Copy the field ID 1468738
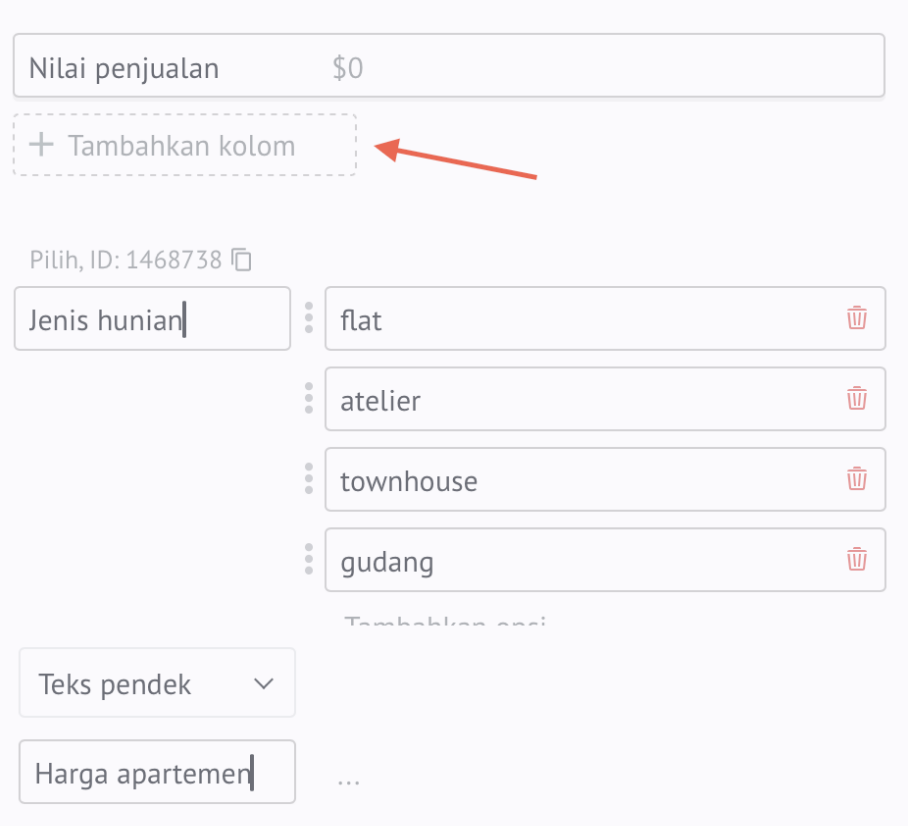The width and height of the screenshot is (908, 826). [x=241, y=260]
